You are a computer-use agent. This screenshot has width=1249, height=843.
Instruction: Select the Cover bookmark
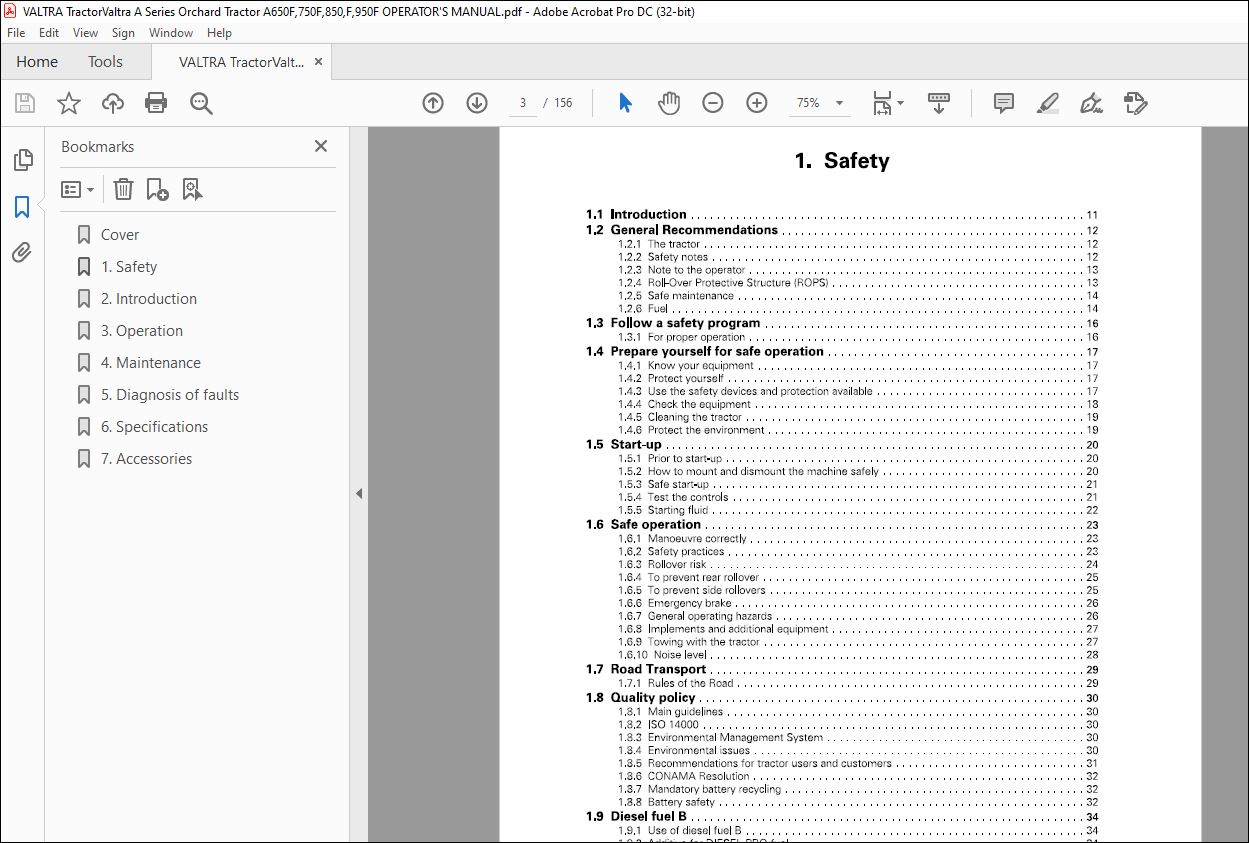[x=120, y=235]
